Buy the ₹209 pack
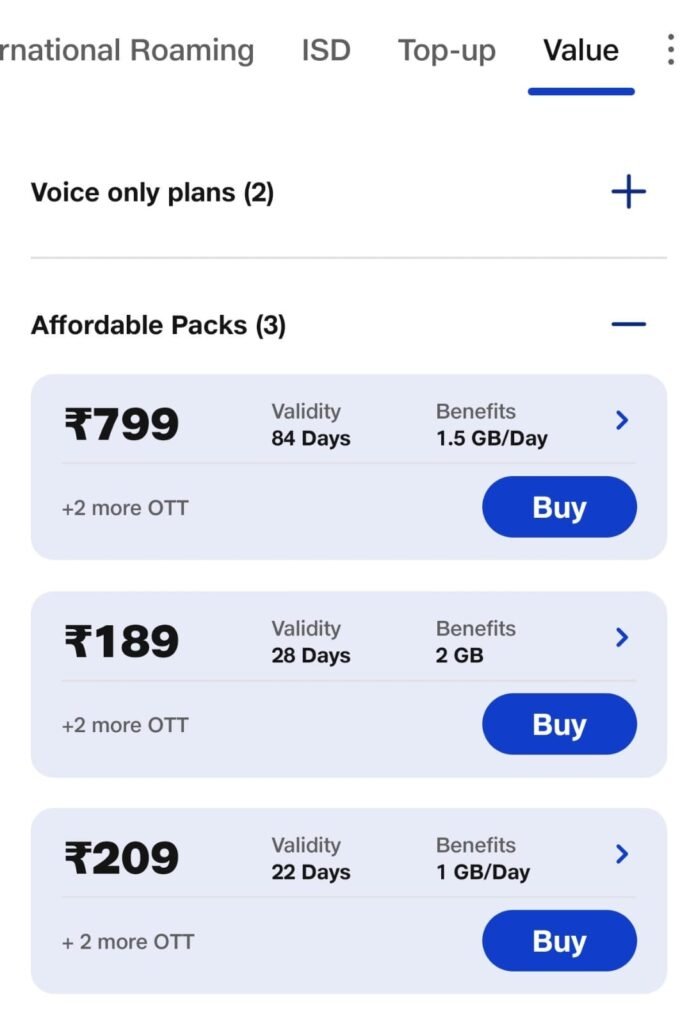Image resolution: width=698 pixels, height=1024 pixels. 559,941
